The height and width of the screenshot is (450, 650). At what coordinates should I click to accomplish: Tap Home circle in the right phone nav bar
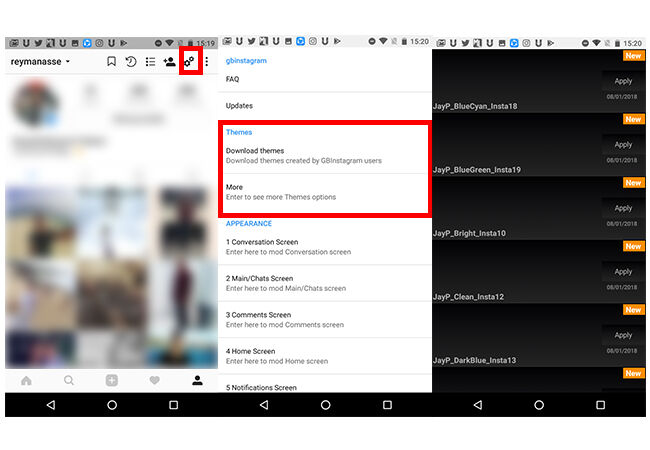click(x=539, y=405)
